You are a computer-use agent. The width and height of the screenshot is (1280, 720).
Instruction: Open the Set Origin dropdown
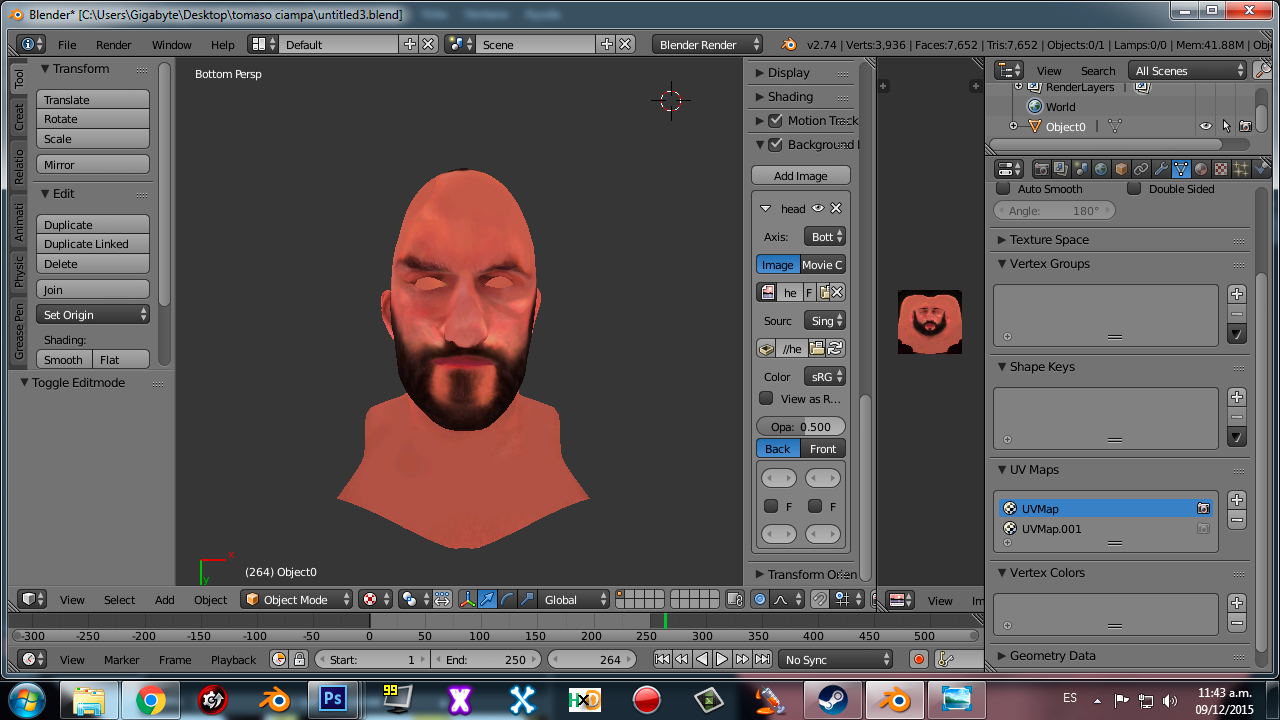point(93,314)
